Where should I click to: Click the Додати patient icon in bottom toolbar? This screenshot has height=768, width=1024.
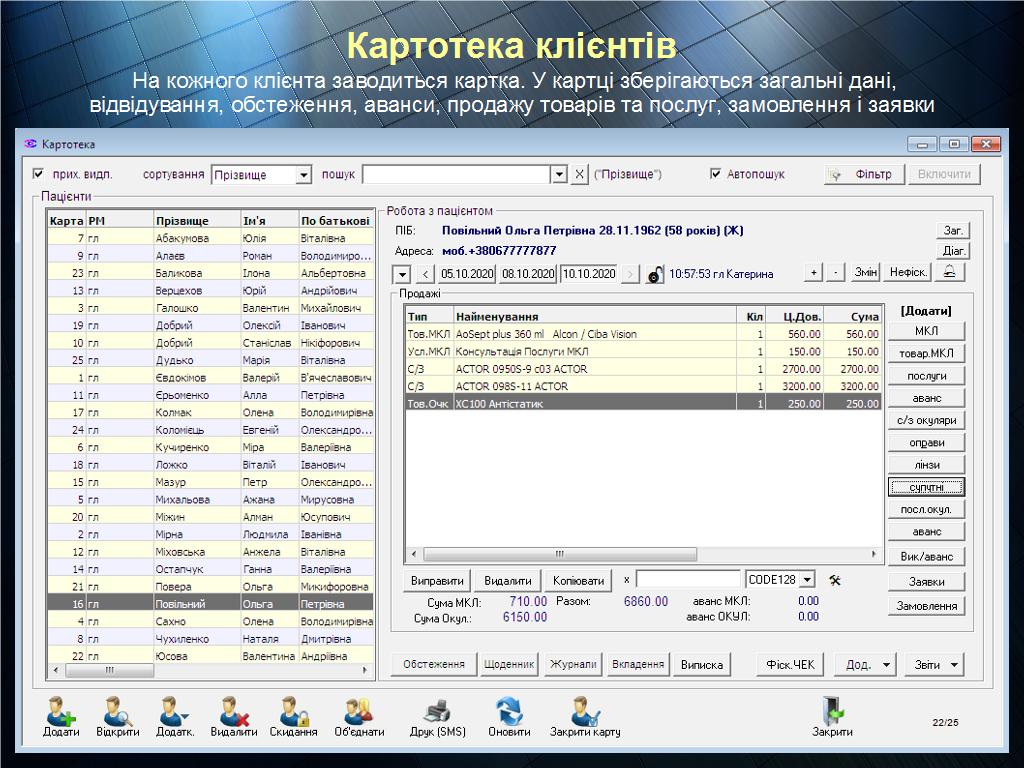[x=61, y=711]
